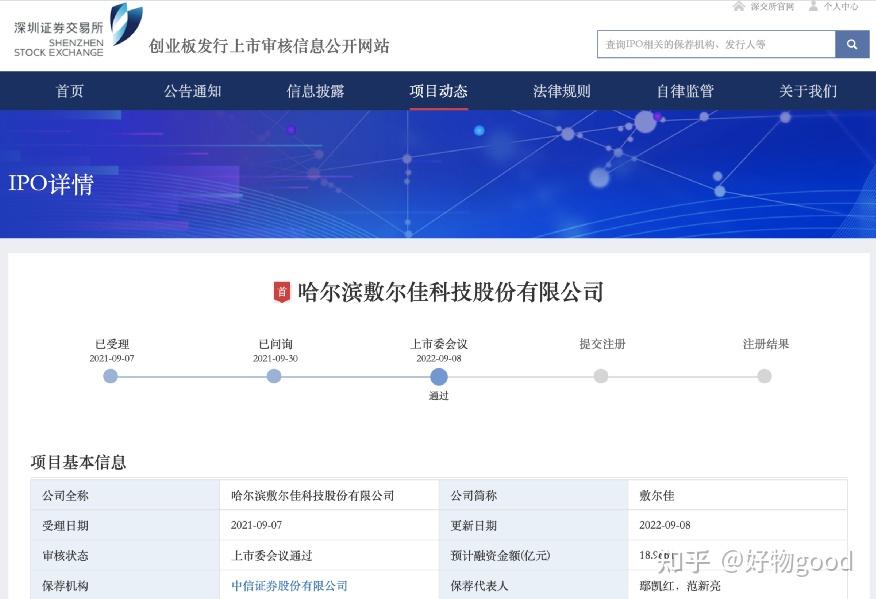Viewport: 876px width, 599px height.
Task: Click the red 首 badge icon
Action: 282,292
